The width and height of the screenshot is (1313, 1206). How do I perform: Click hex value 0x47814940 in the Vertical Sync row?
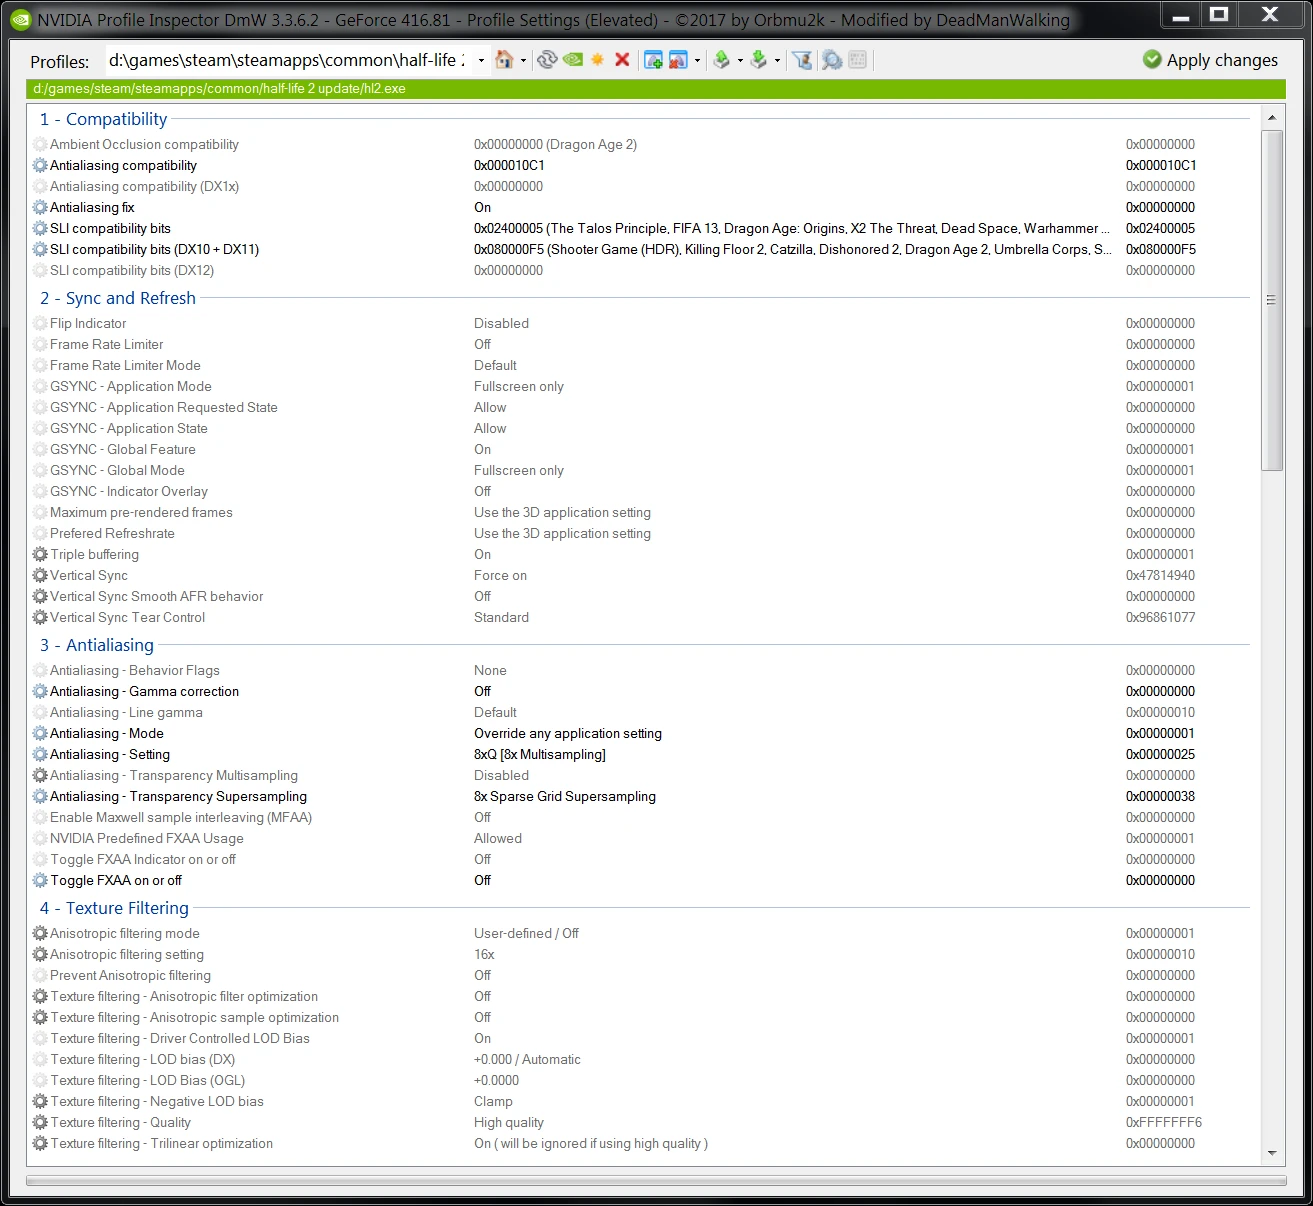[x=1160, y=575]
